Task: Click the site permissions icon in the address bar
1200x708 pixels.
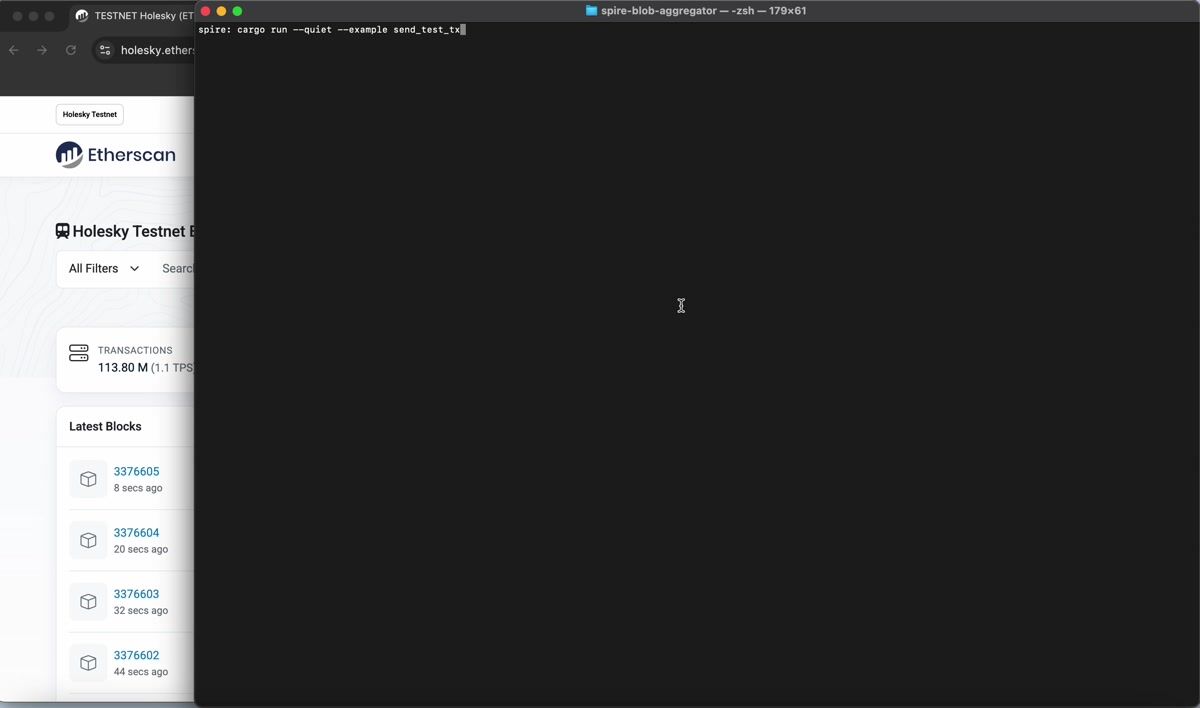Action: 105,50
